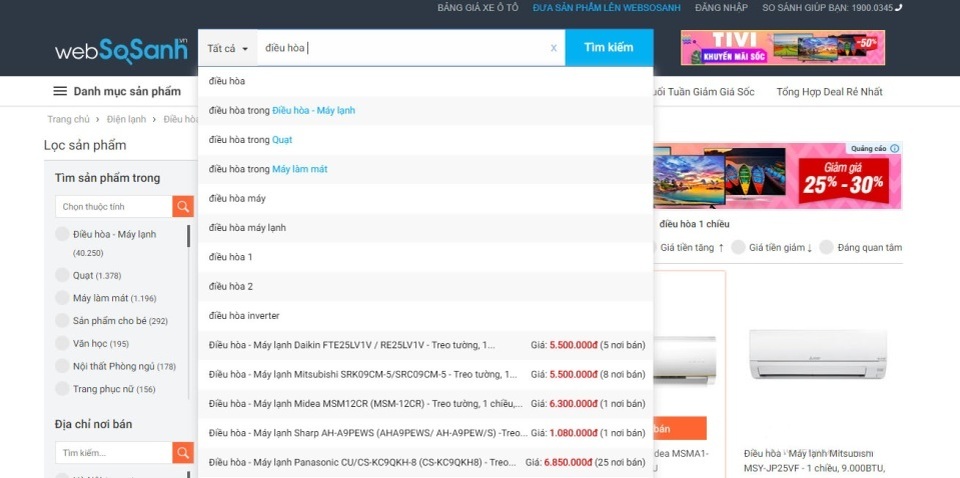This screenshot has height=478, width=960.
Task: Go to Trang chủ breadcrumb
Action: point(69,119)
